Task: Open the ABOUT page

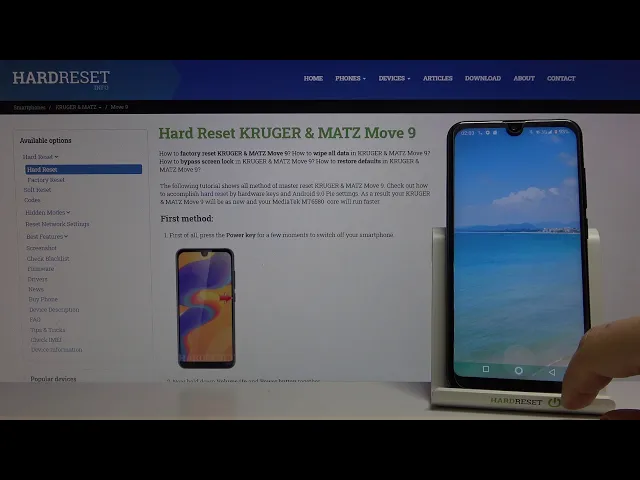Action: tap(524, 78)
